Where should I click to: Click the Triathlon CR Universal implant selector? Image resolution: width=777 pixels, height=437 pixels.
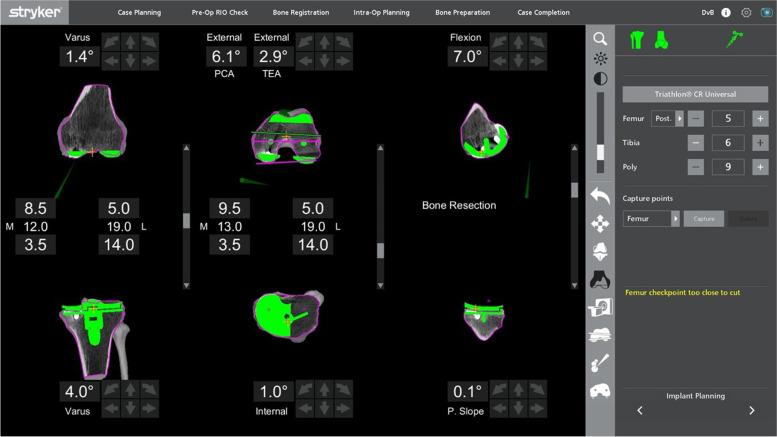[x=695, y=94]
